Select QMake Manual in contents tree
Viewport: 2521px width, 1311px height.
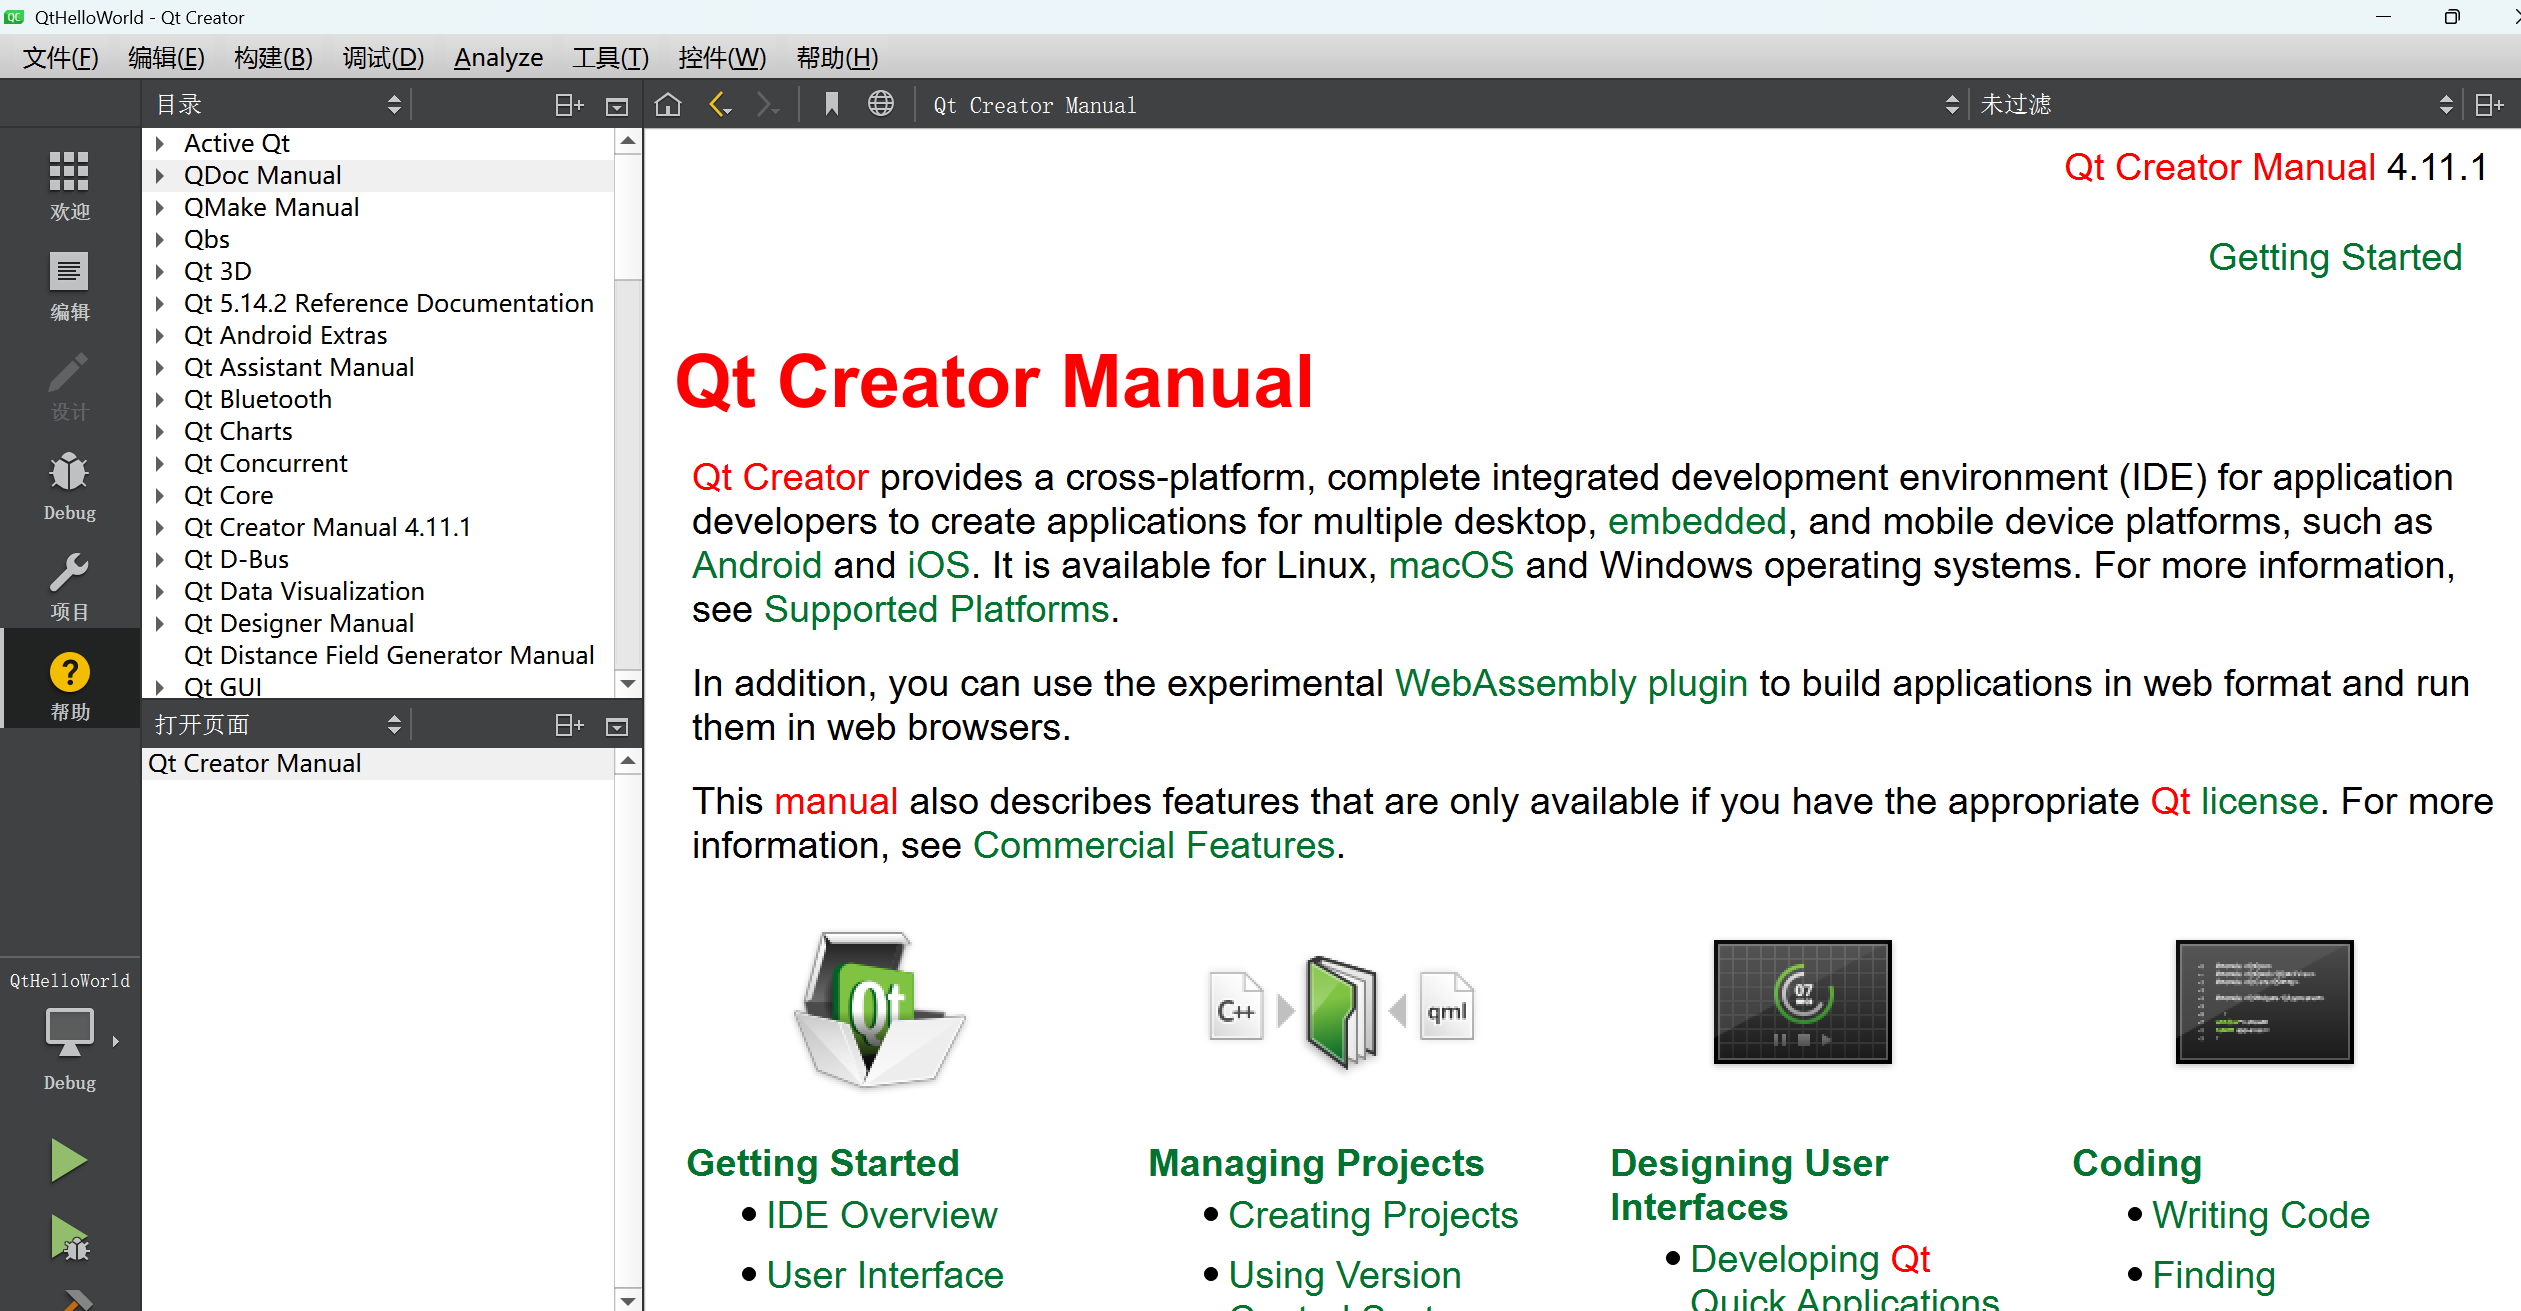[271, 208]
